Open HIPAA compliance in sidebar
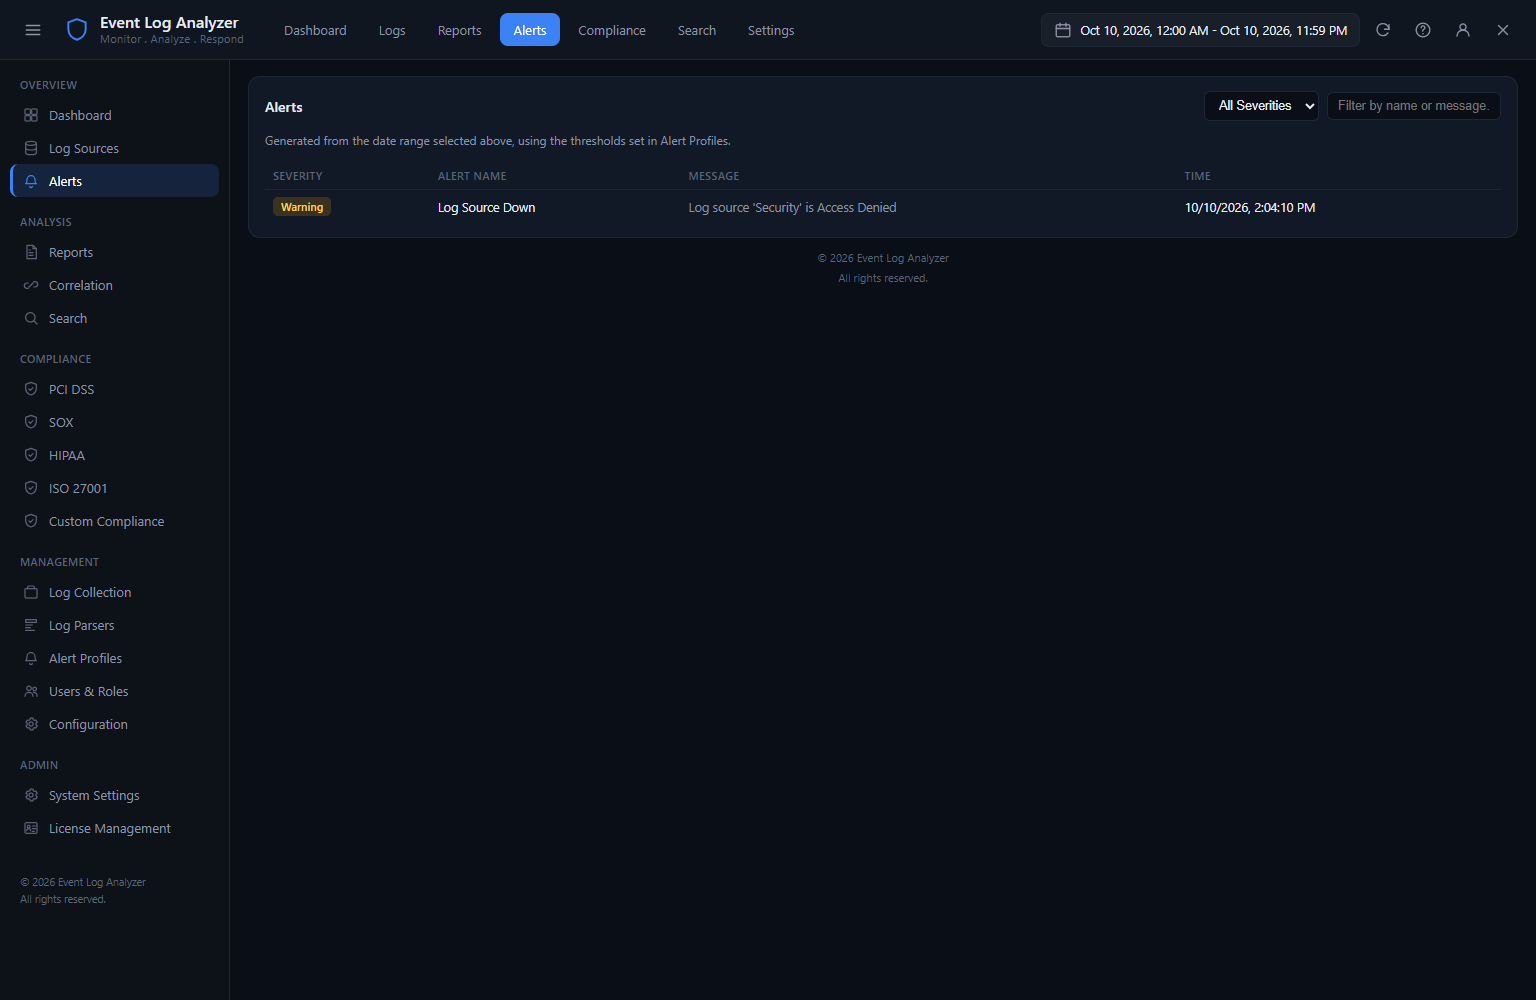Screen dimensions: 1536x1000 [x=114, y=455]
